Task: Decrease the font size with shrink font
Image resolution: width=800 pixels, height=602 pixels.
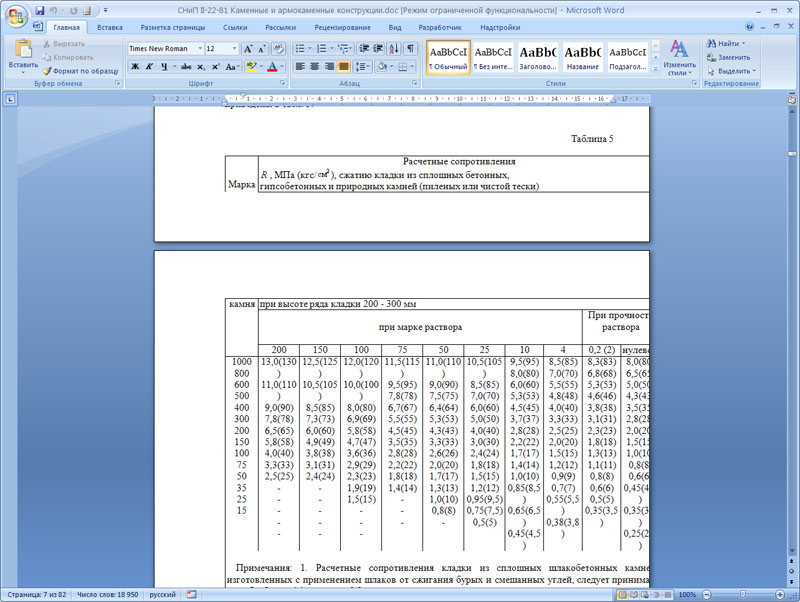Action: click(261, 48)
